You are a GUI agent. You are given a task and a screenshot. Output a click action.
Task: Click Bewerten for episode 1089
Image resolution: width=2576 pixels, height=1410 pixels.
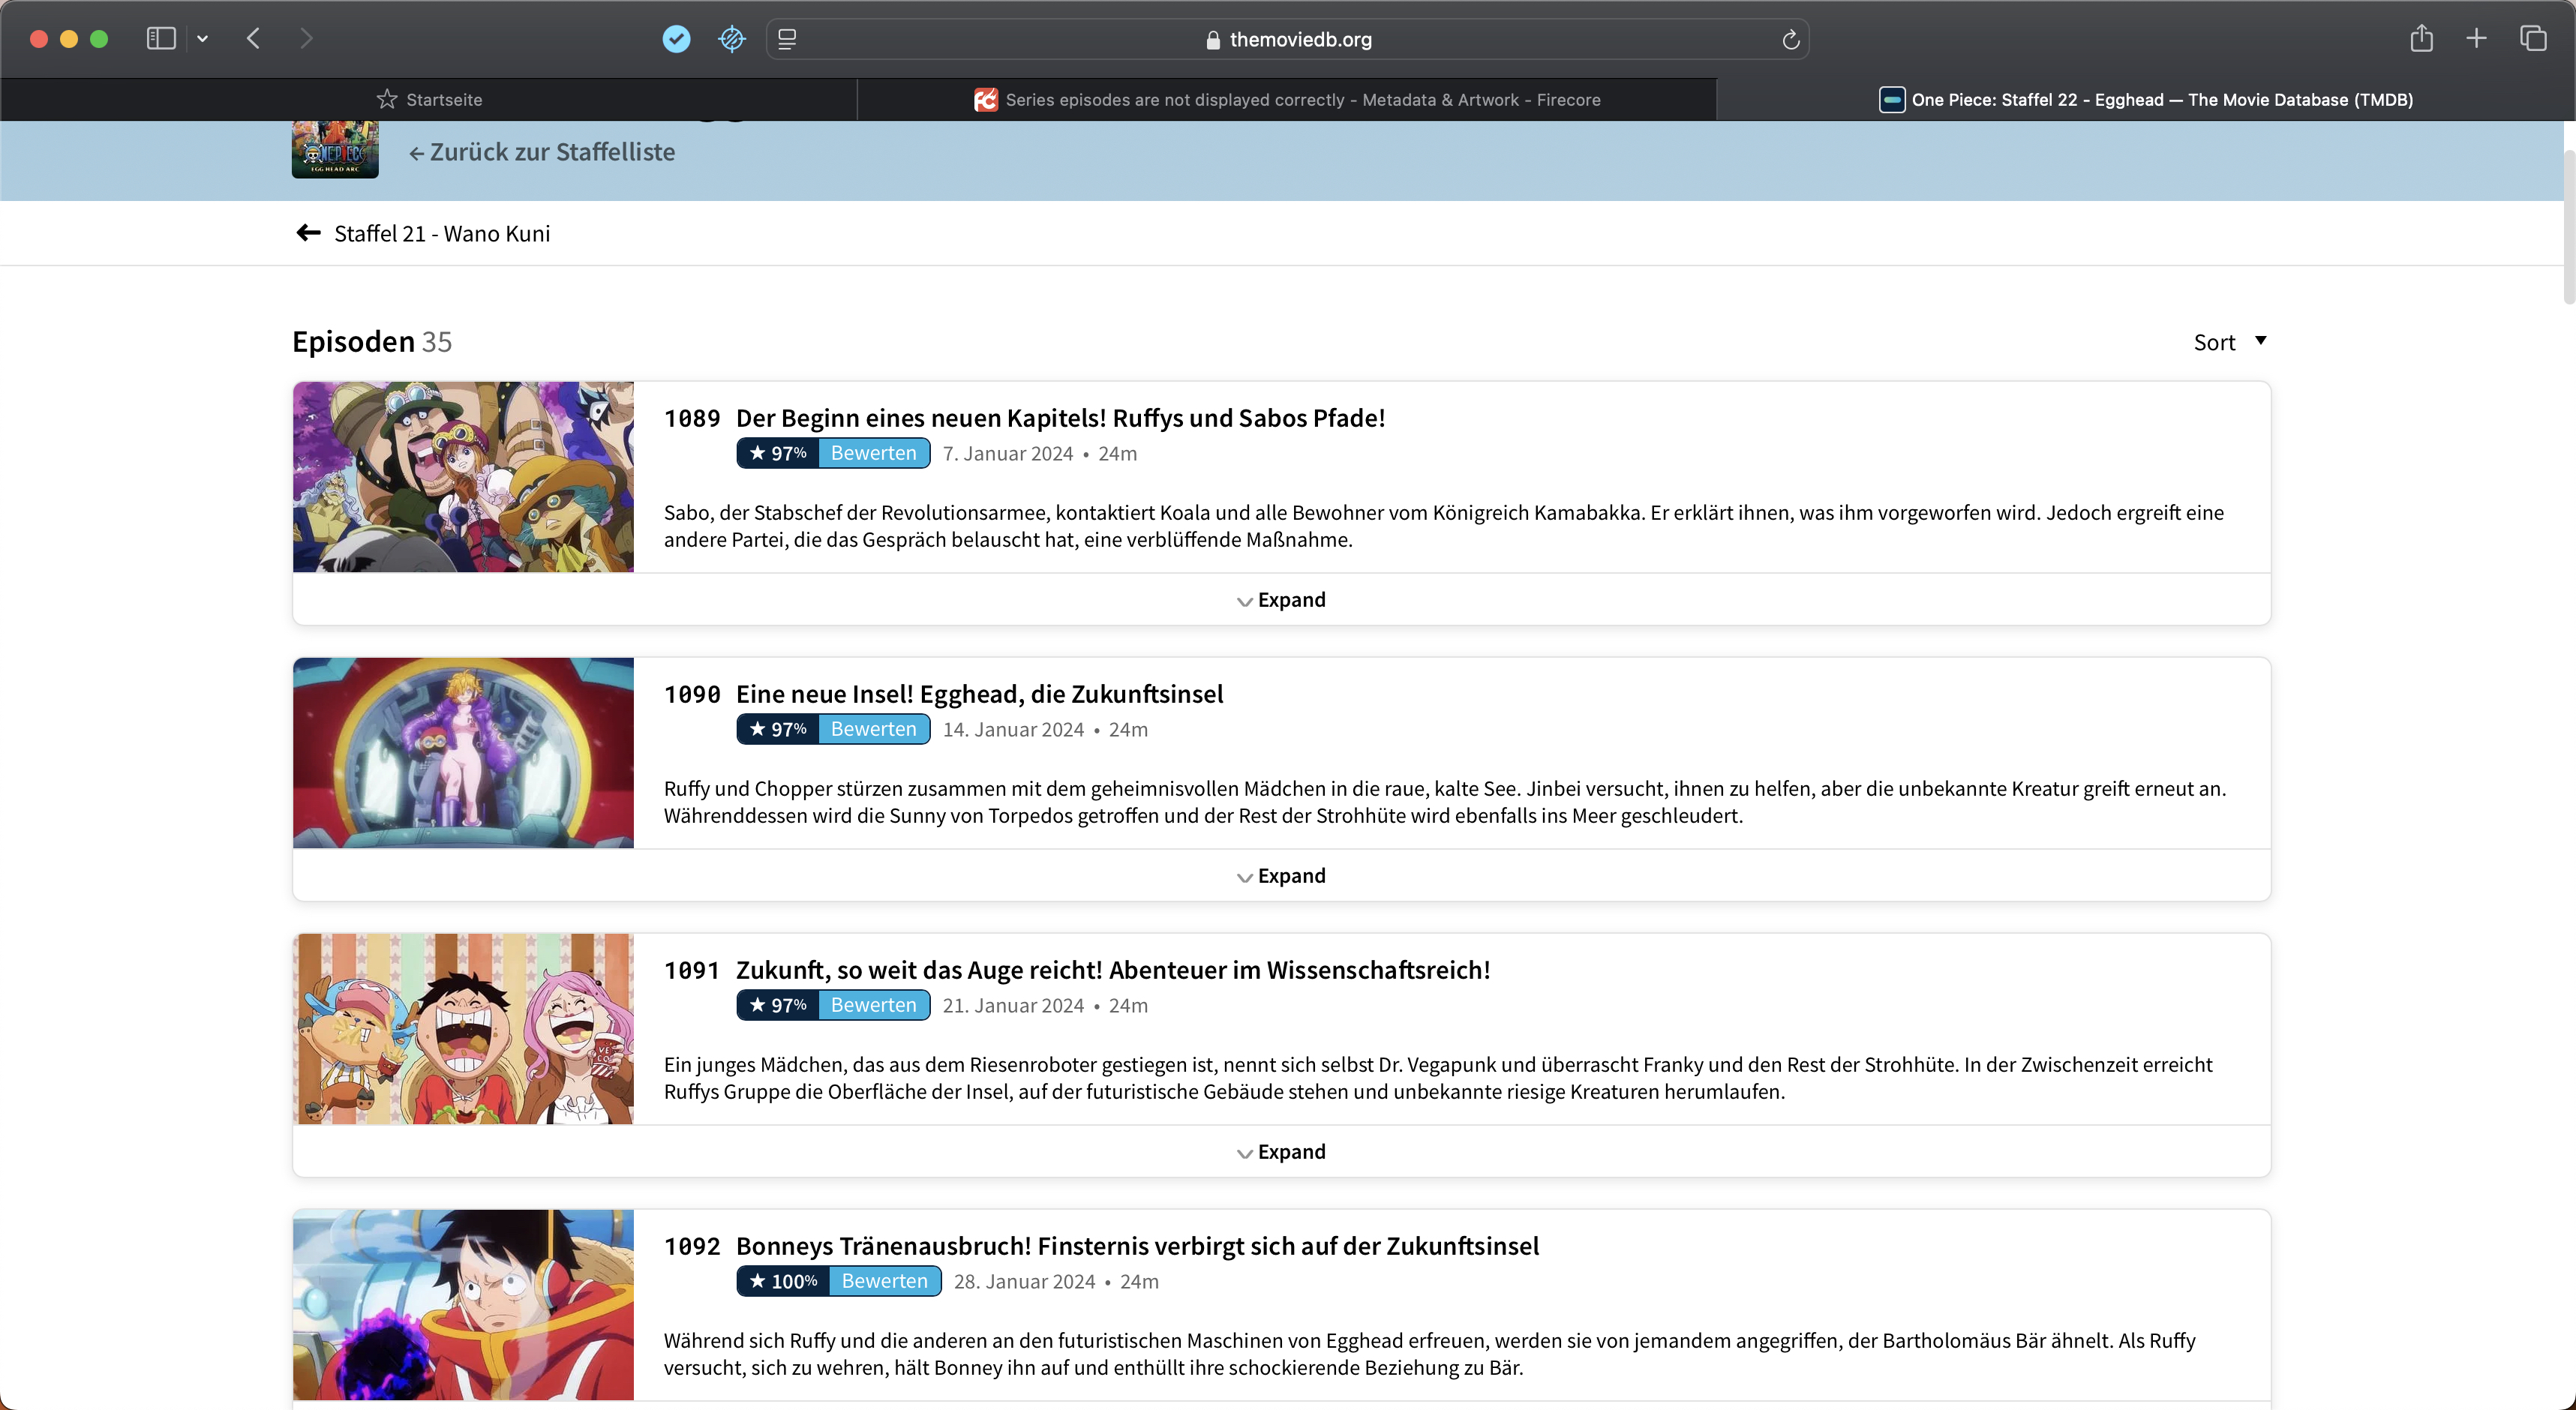[873, 453]
